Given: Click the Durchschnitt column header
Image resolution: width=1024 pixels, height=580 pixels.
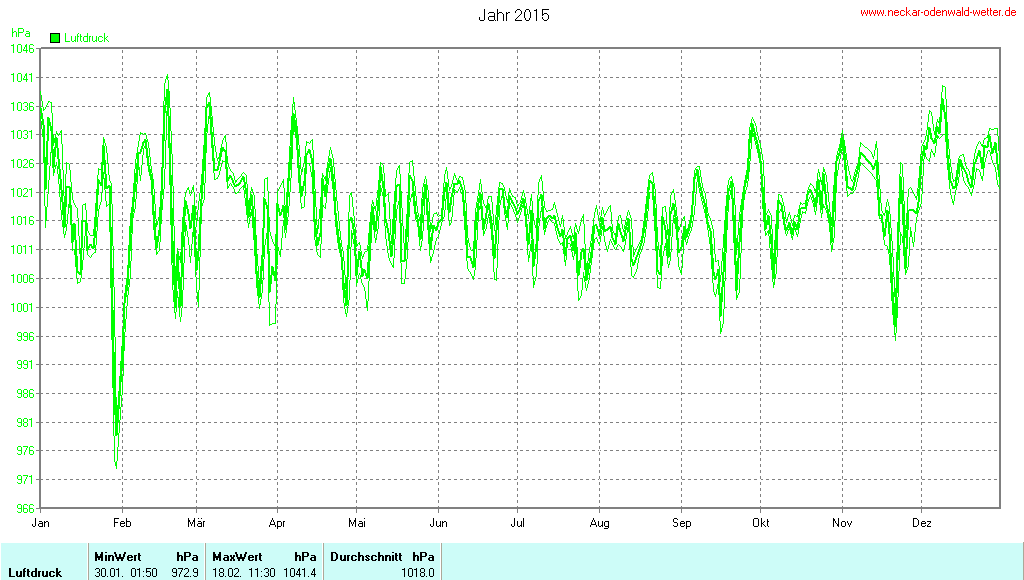Looking at the screenshot, I should [366, 556].
